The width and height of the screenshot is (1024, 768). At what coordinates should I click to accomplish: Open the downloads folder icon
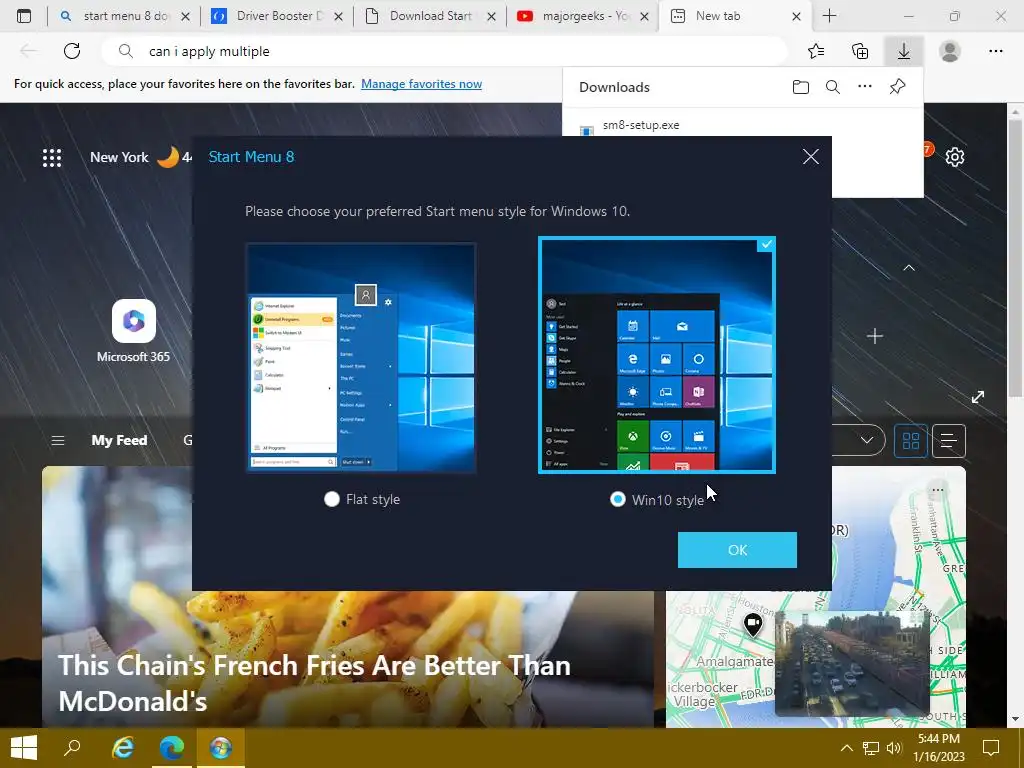click(x=801, y=87)
